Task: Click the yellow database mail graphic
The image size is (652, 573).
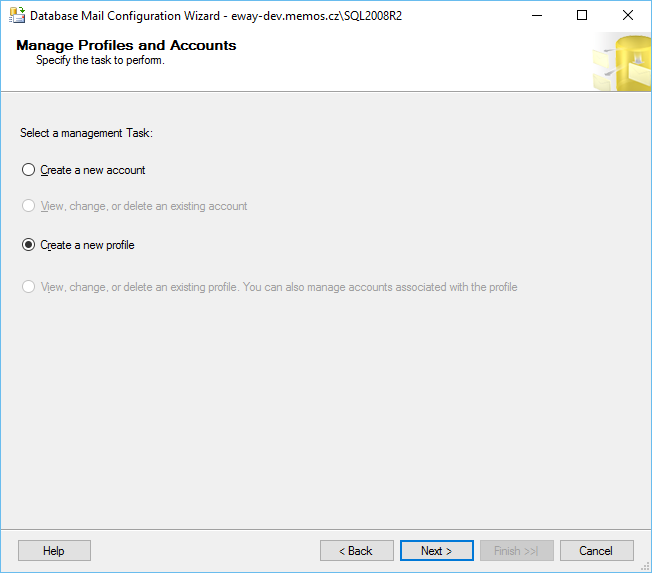Action: click(x=622, y=62)
